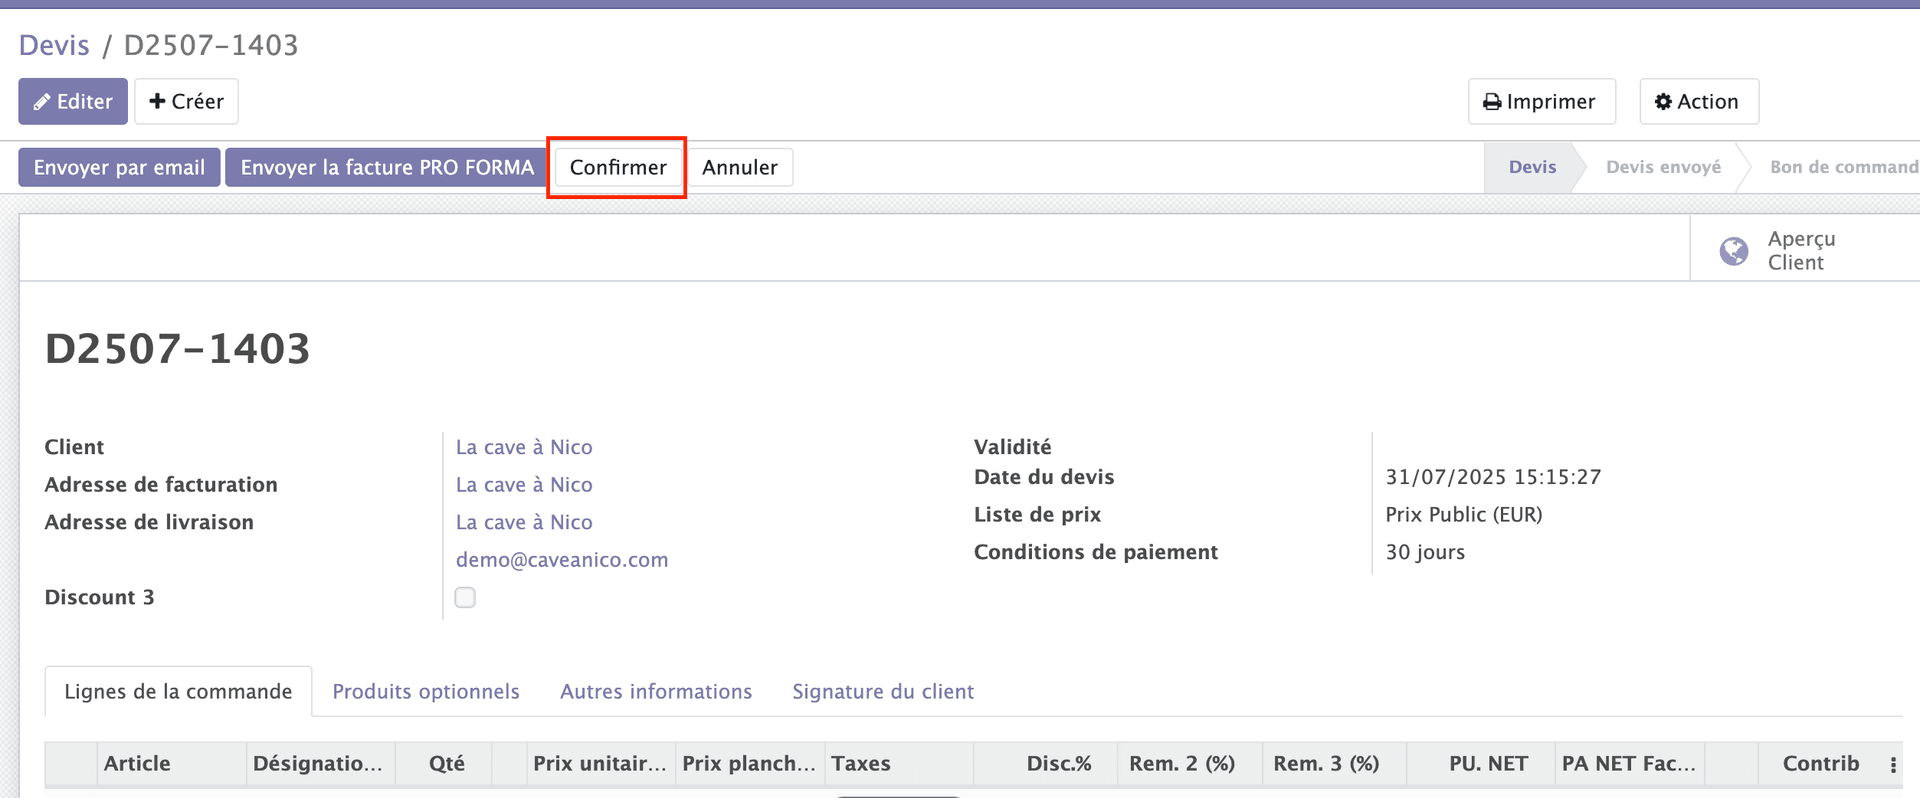The height and width of the screenshot is (798, 1920).
Task: Open the Autres informations tab
Action: 656,692
